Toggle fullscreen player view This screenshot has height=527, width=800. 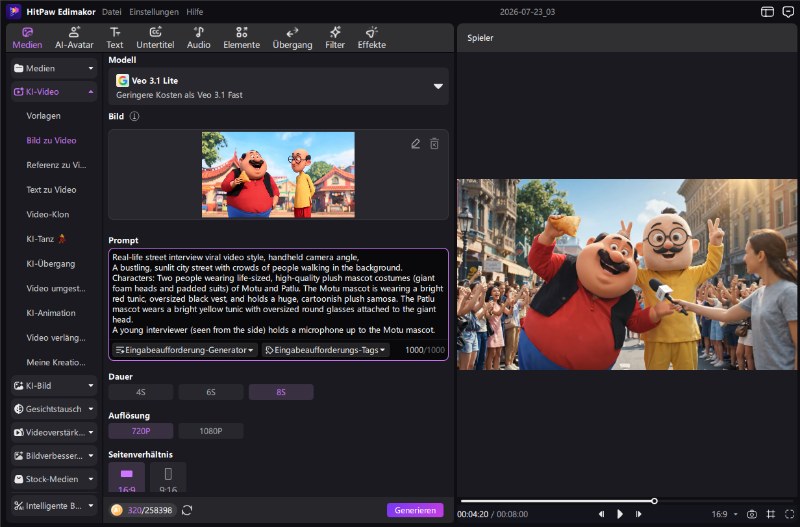coord(789,514)
